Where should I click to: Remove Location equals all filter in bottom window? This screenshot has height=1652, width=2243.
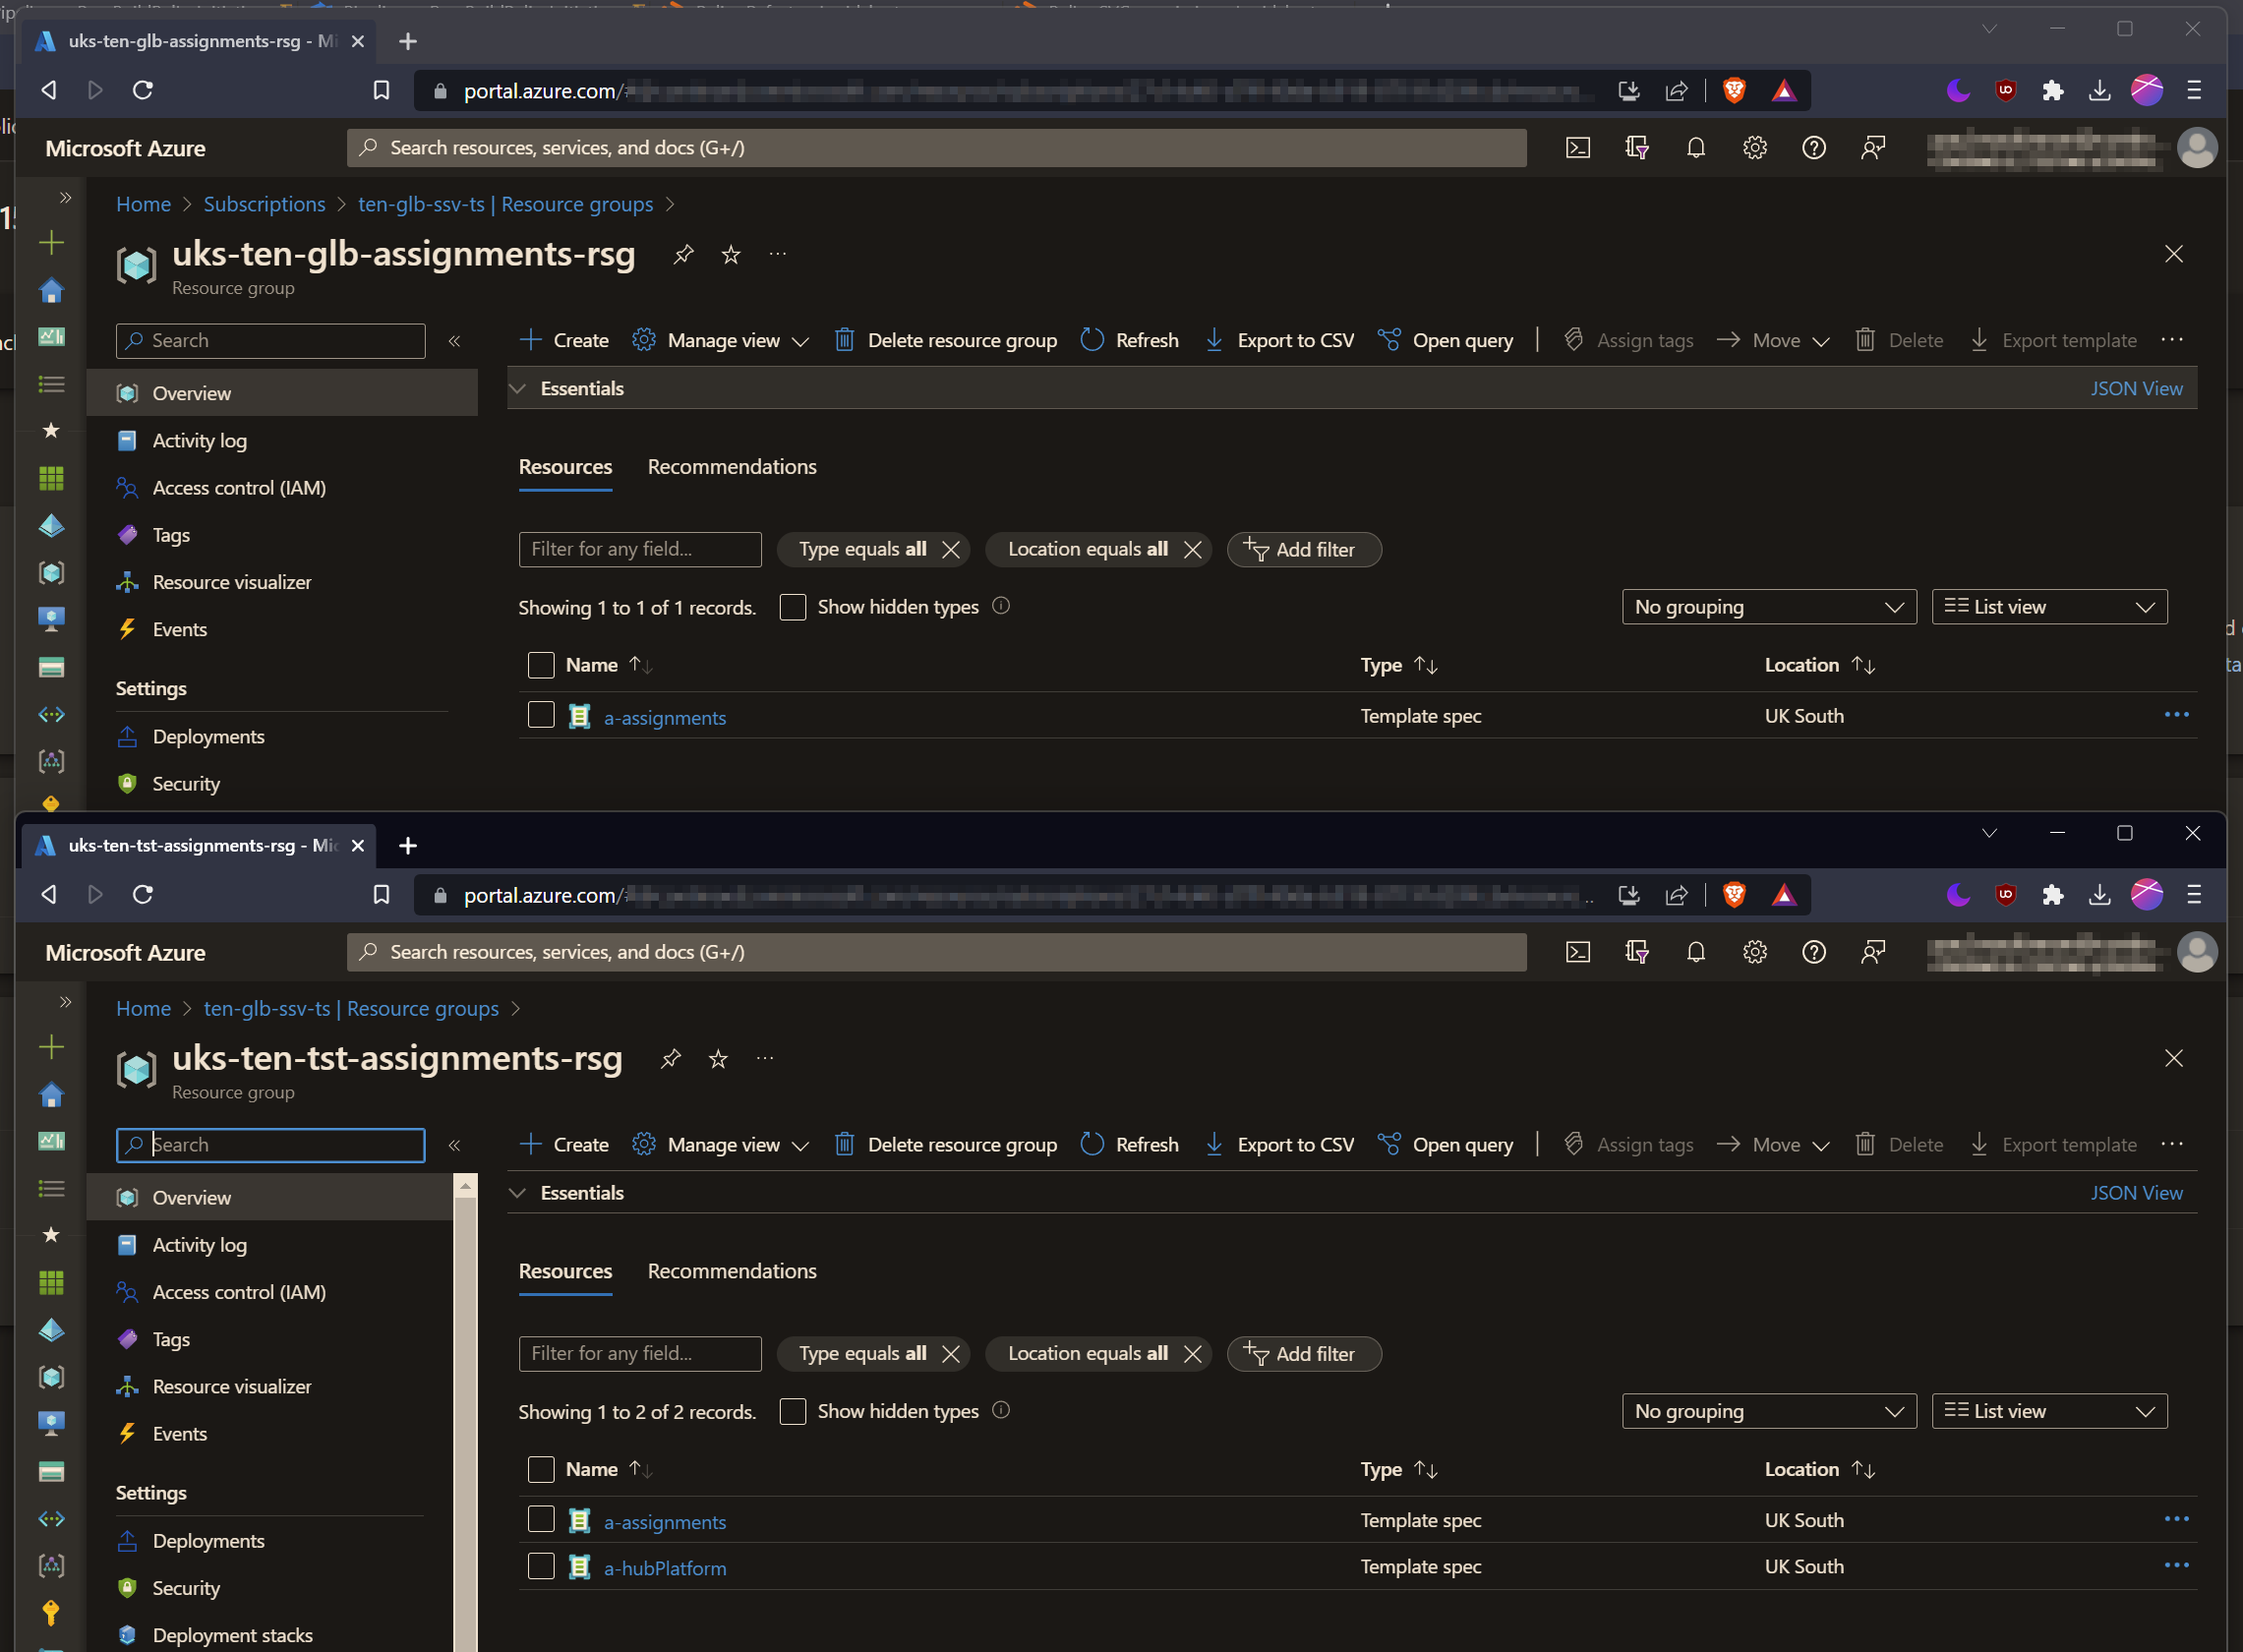point(1192,1354)
